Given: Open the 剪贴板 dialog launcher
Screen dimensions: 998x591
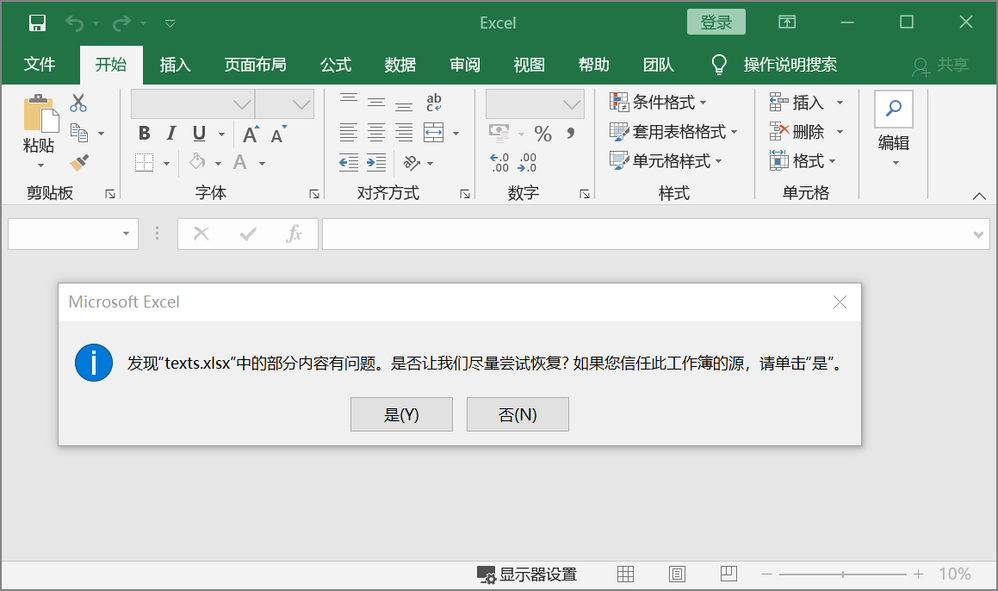Looking at the screenshot, I should coord(110,193).
